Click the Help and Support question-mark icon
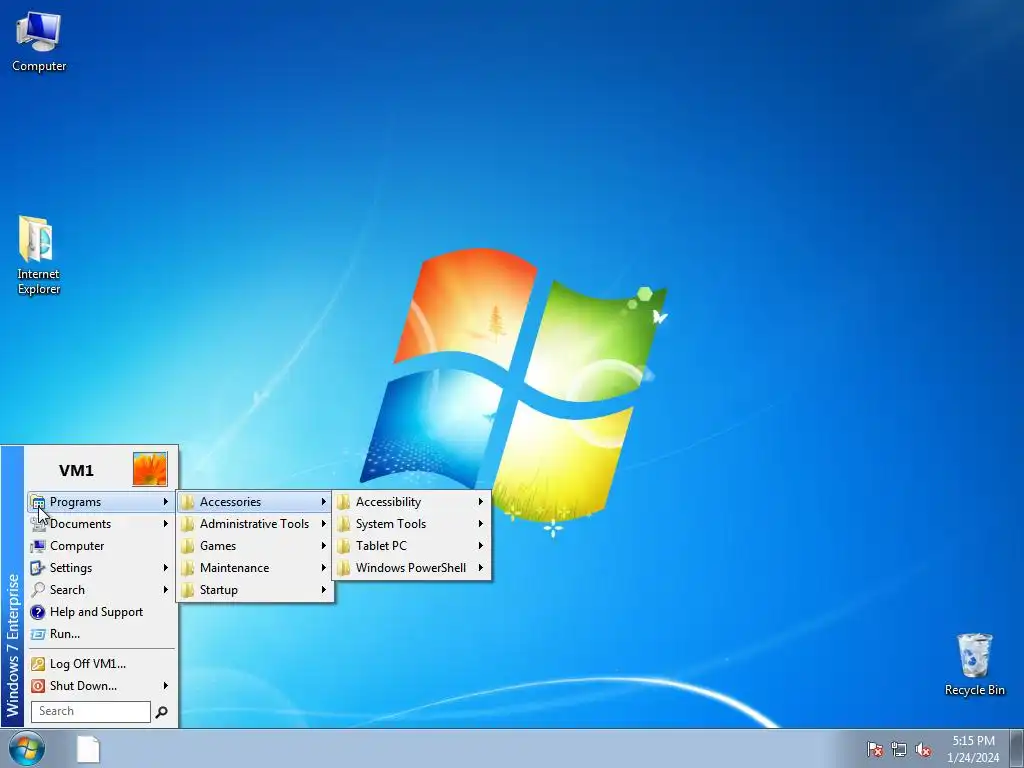1024x768 pixels. 38,612
